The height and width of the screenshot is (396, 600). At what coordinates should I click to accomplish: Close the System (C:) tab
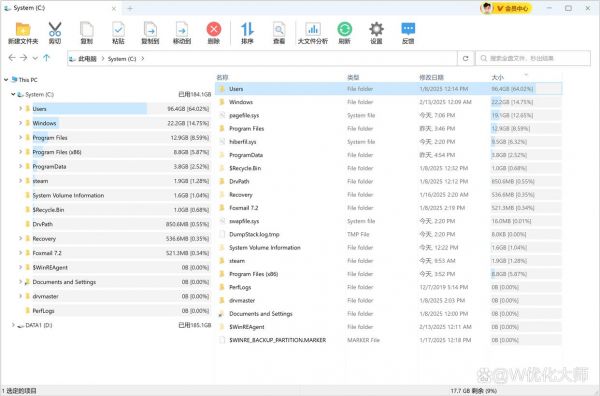coord(114,8)
